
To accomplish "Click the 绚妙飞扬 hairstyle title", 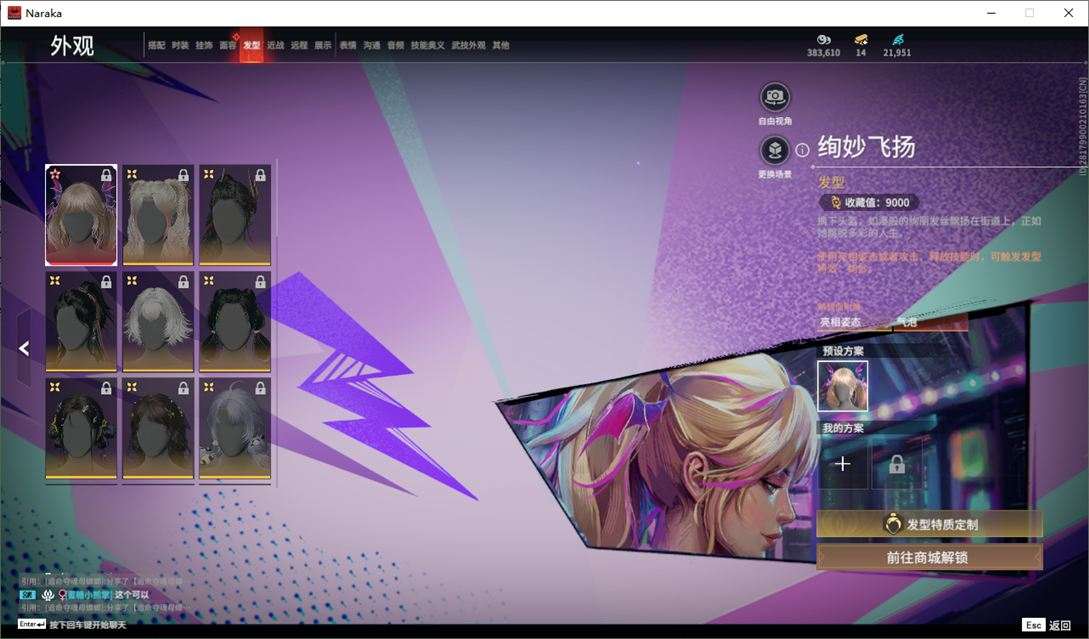I will tap(866, 147).
